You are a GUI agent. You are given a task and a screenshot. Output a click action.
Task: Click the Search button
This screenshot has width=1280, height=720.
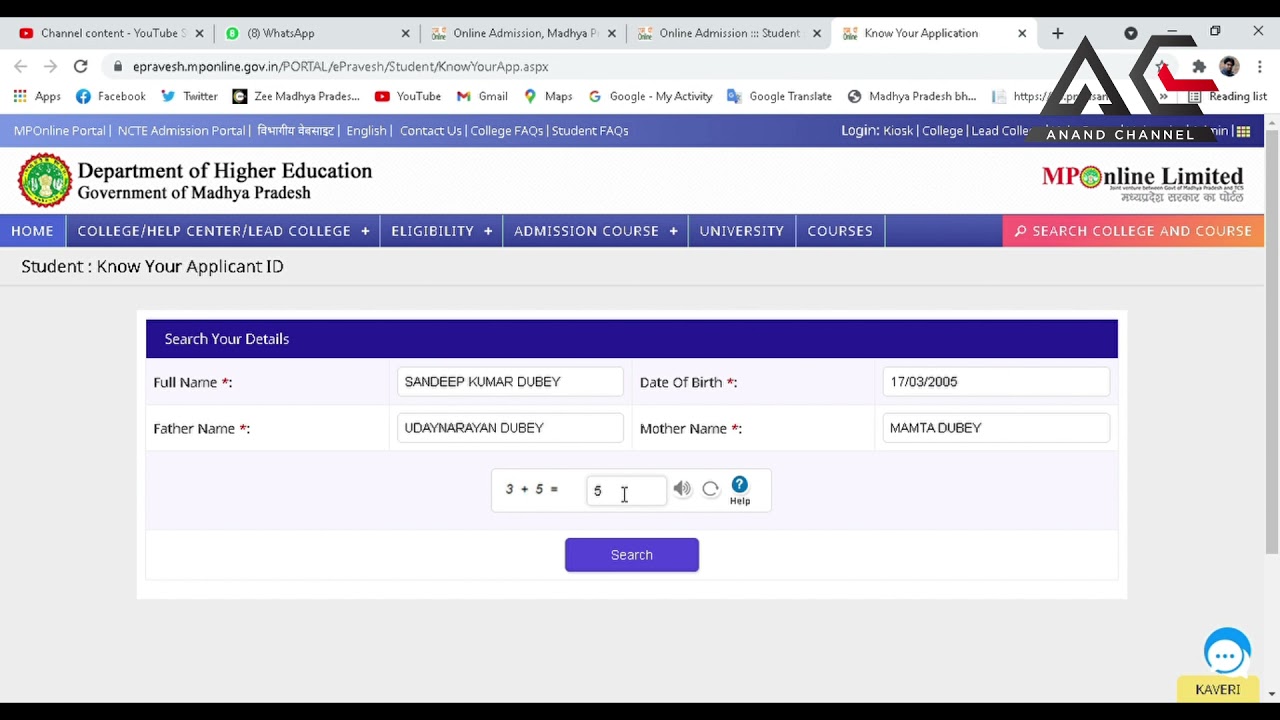[632, 555]
